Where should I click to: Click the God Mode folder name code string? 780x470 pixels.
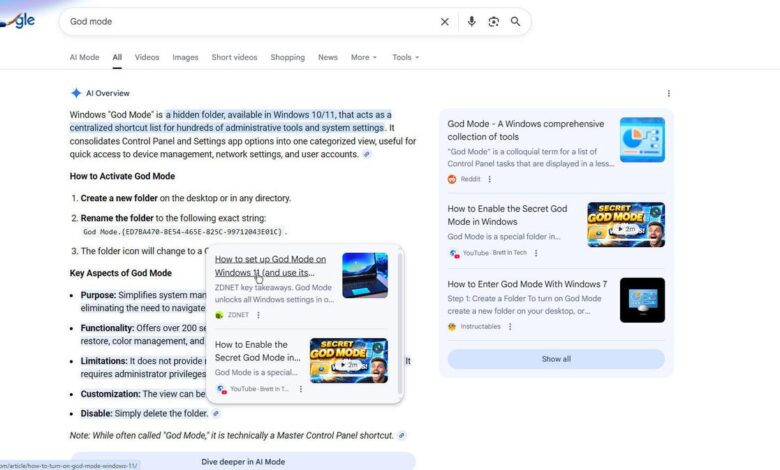tap(183, 232)
